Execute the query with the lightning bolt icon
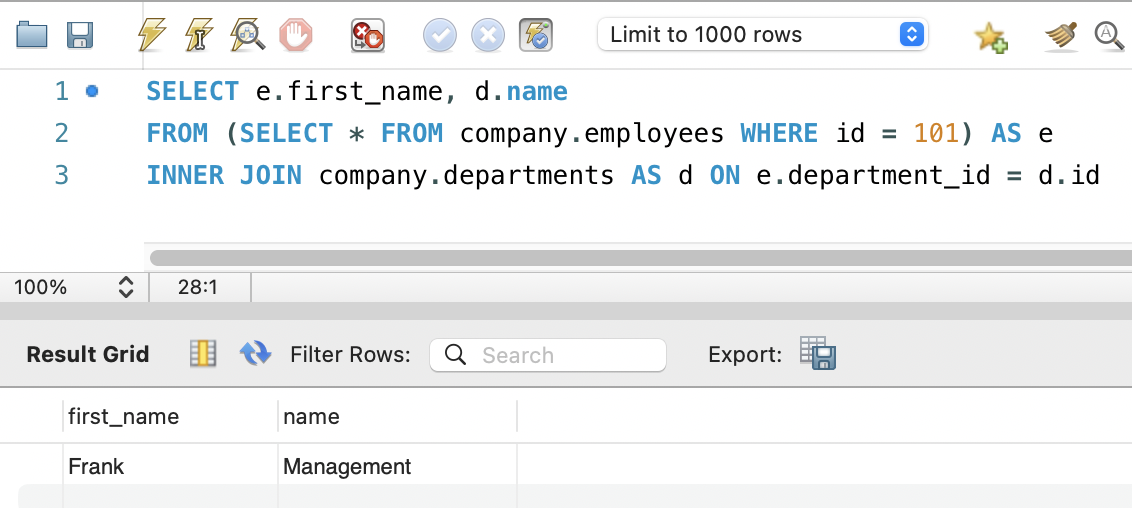This screenshot has width=1132, height=508. pos(152,35)
